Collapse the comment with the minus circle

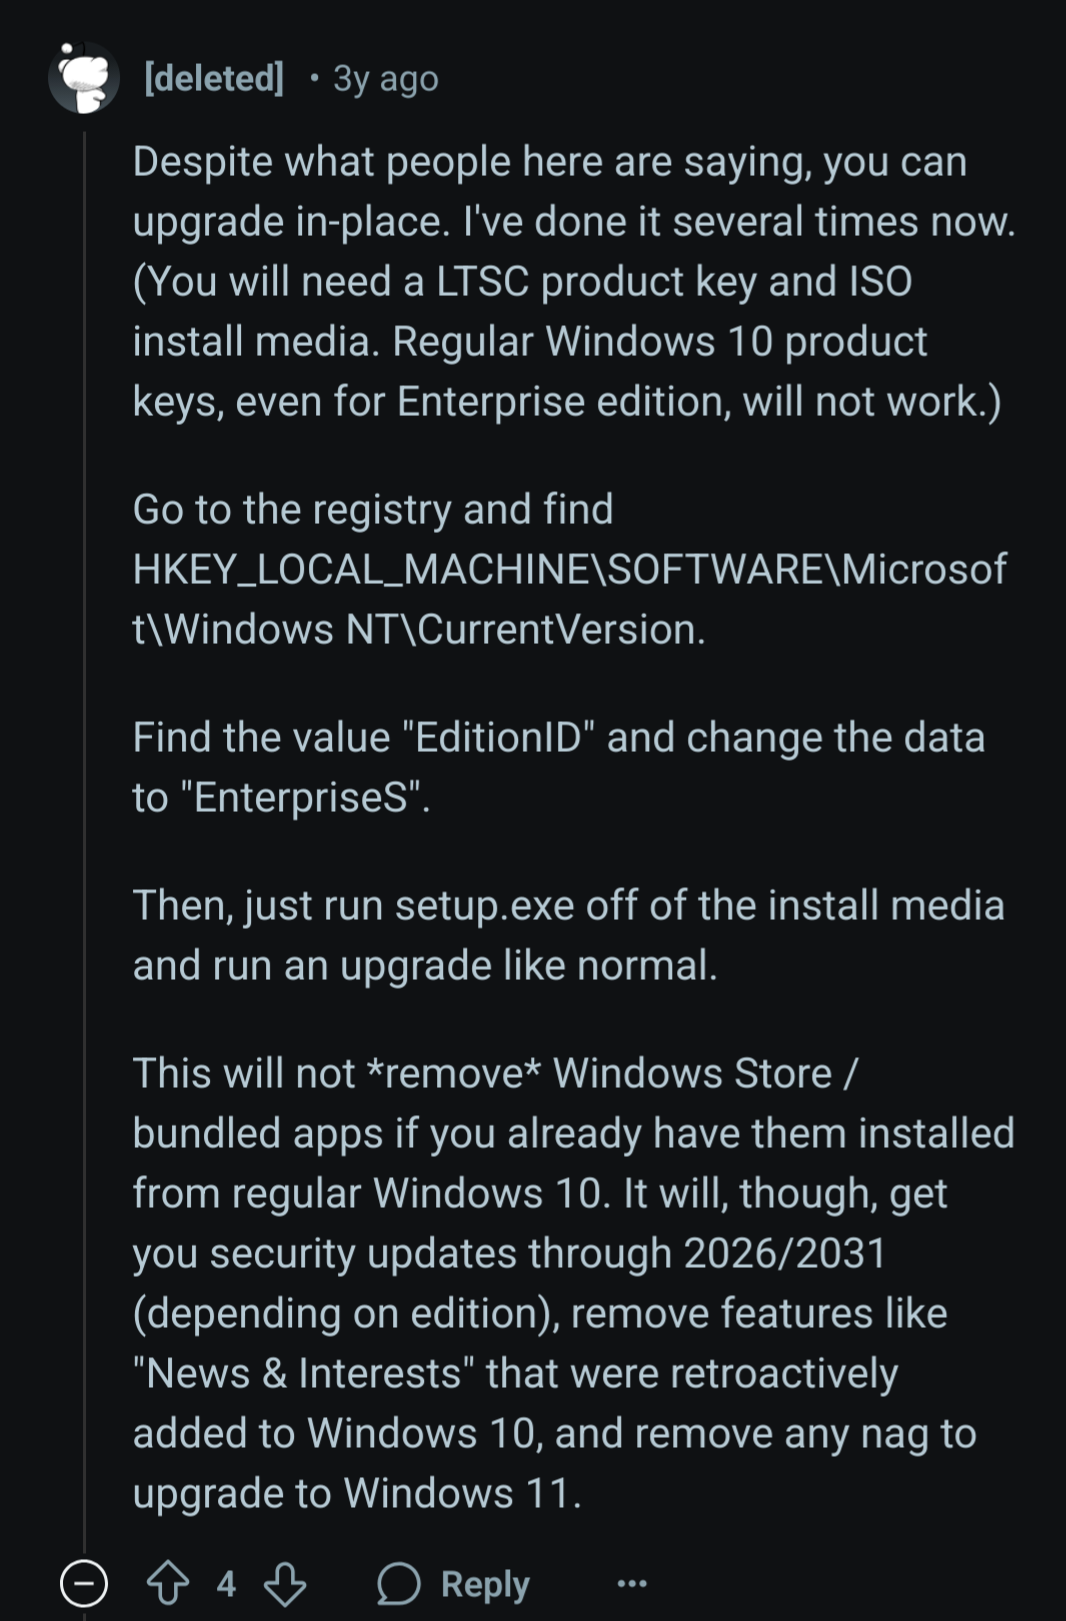84,1583
